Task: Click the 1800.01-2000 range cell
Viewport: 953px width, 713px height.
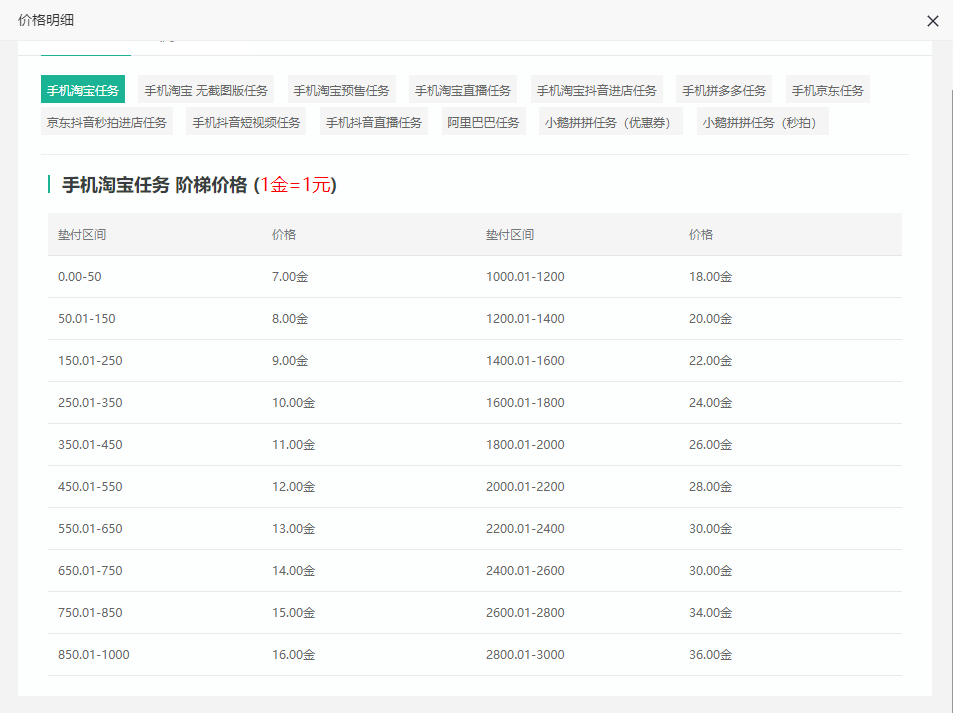Action: pyautogui.click(x=525, y=444)
